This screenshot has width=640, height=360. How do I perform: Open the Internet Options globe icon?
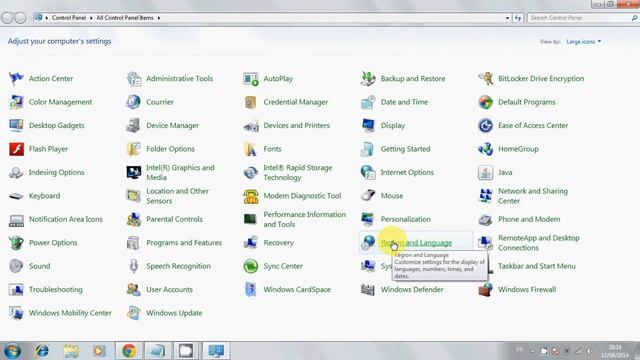pyautogui.click(x=368, y=172)
